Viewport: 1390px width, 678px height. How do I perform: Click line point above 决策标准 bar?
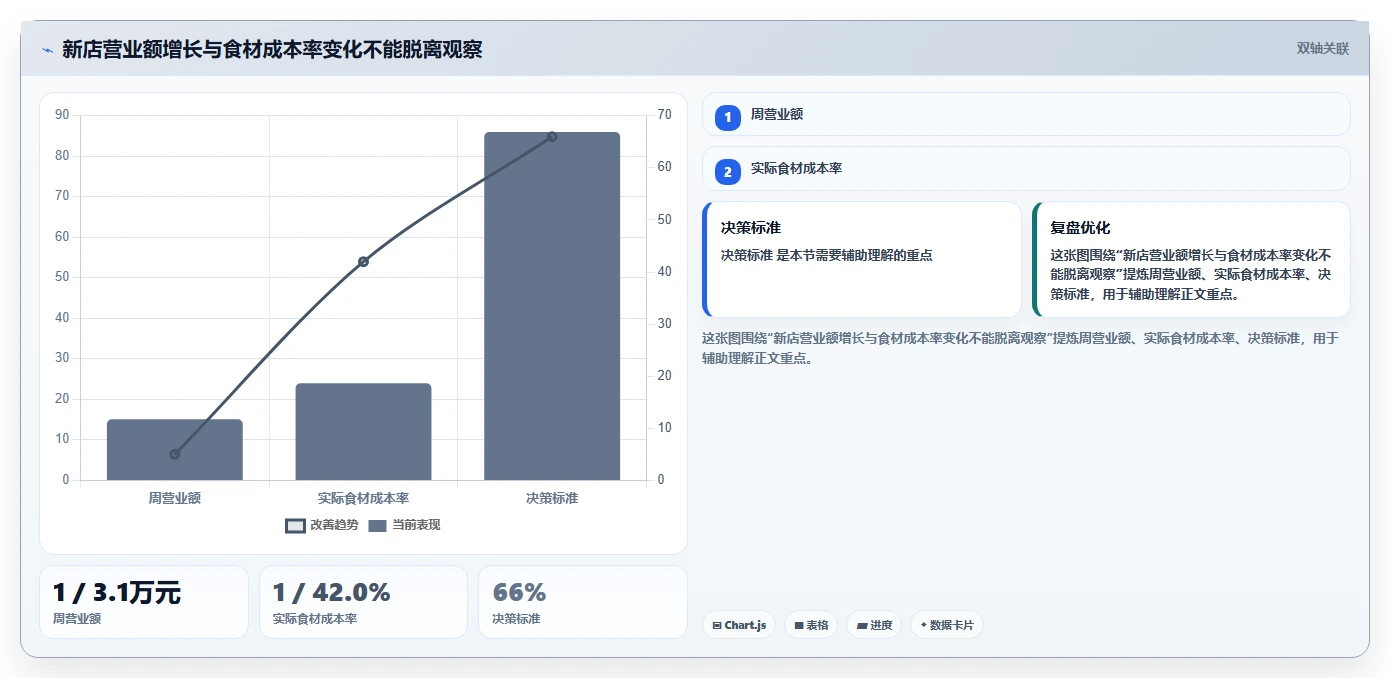[x=552, y=137]
